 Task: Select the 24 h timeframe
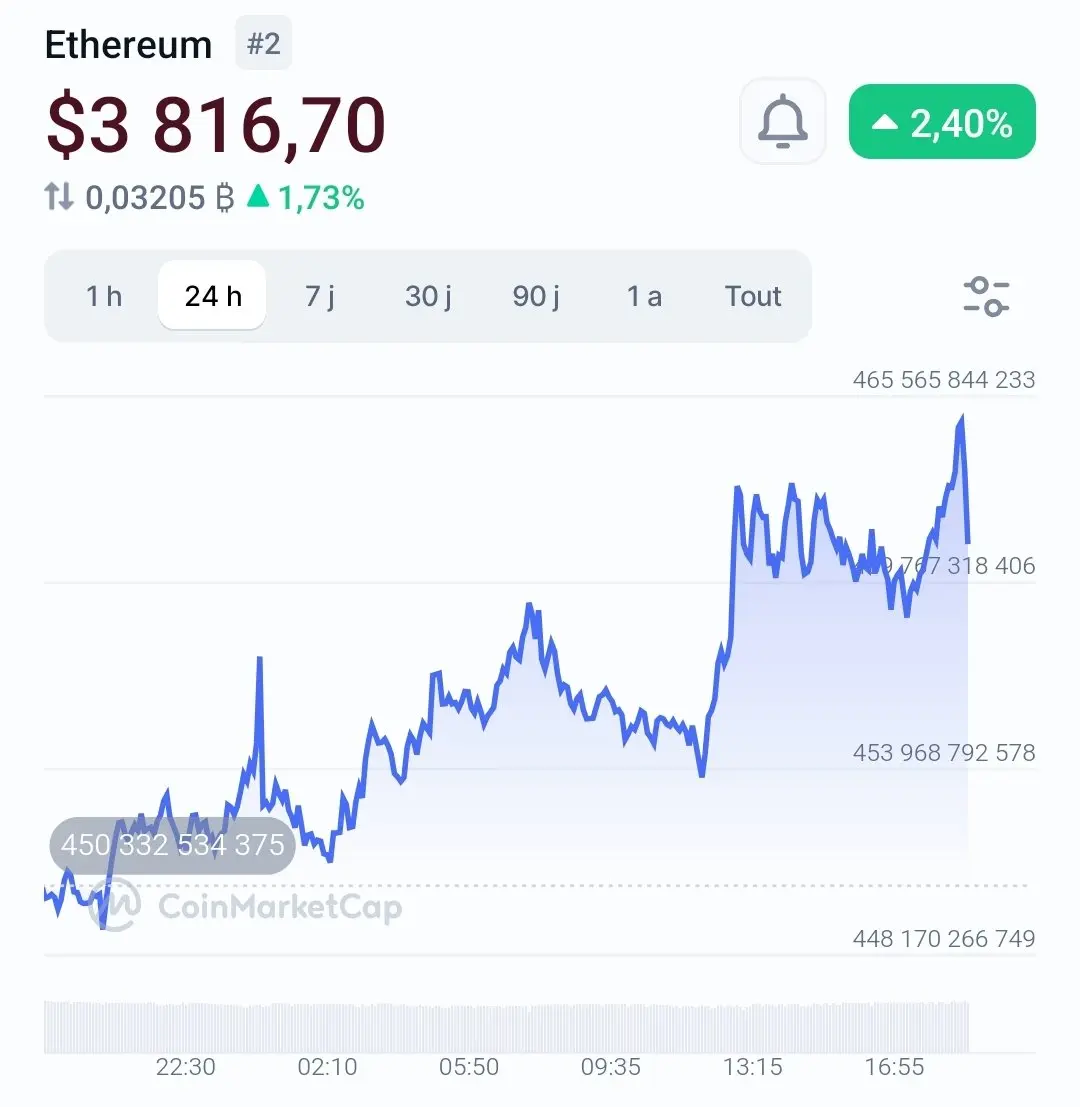coord(212,296)
